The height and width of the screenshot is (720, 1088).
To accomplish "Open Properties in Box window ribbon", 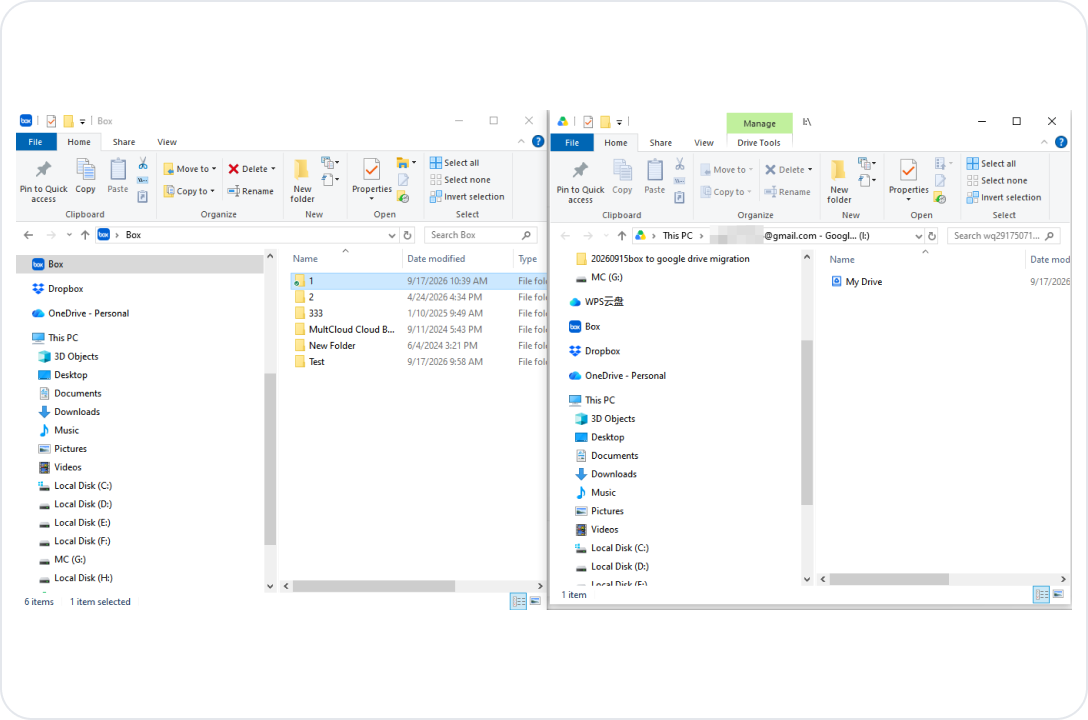I will point(372,180).
